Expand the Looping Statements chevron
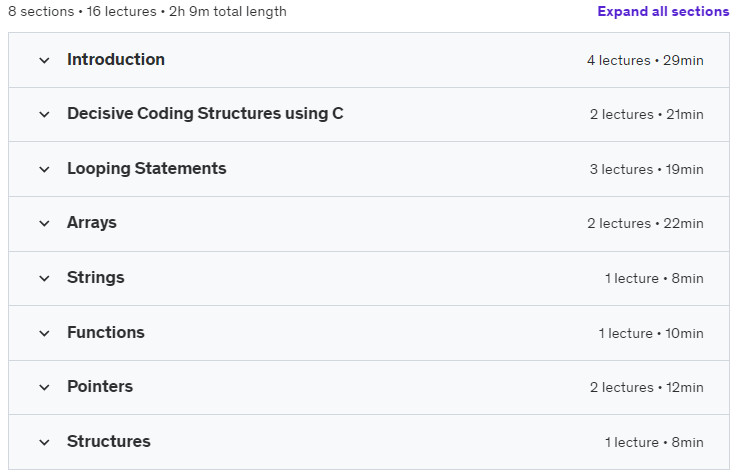This screenshot has width=742, height=474. tap(44, 169)
